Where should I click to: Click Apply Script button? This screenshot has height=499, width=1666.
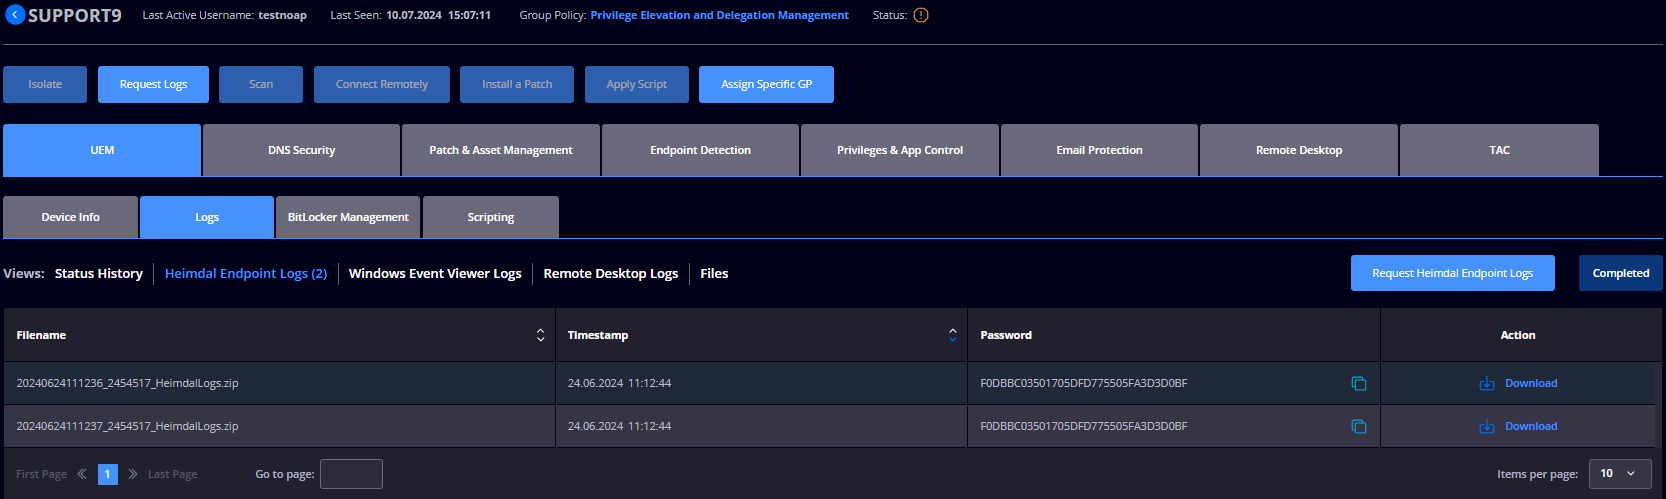(x=636, y=84)
